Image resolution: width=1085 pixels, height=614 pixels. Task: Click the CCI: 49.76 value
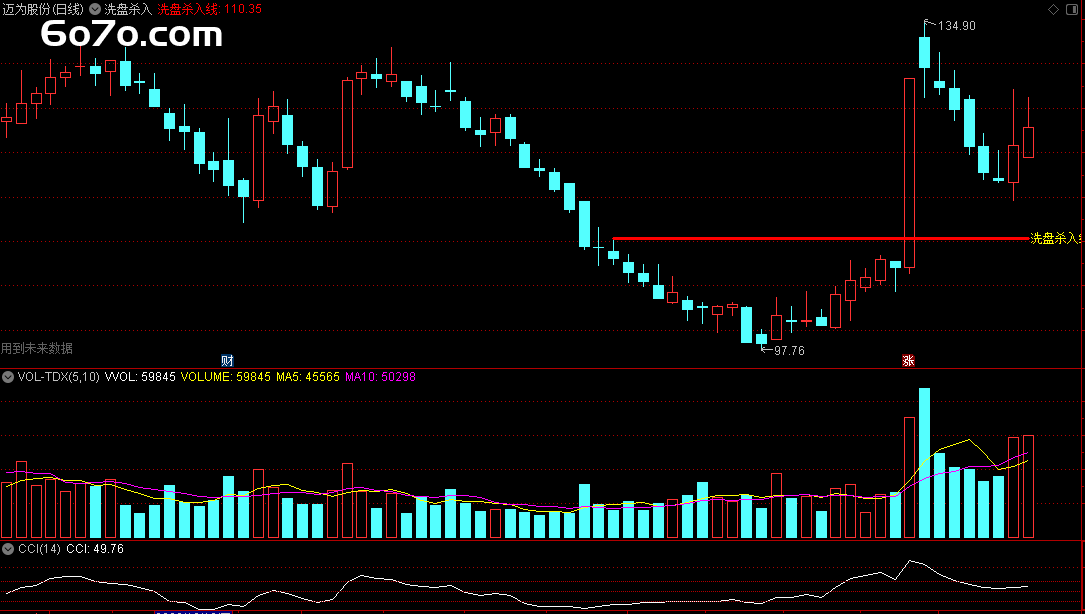95,549
